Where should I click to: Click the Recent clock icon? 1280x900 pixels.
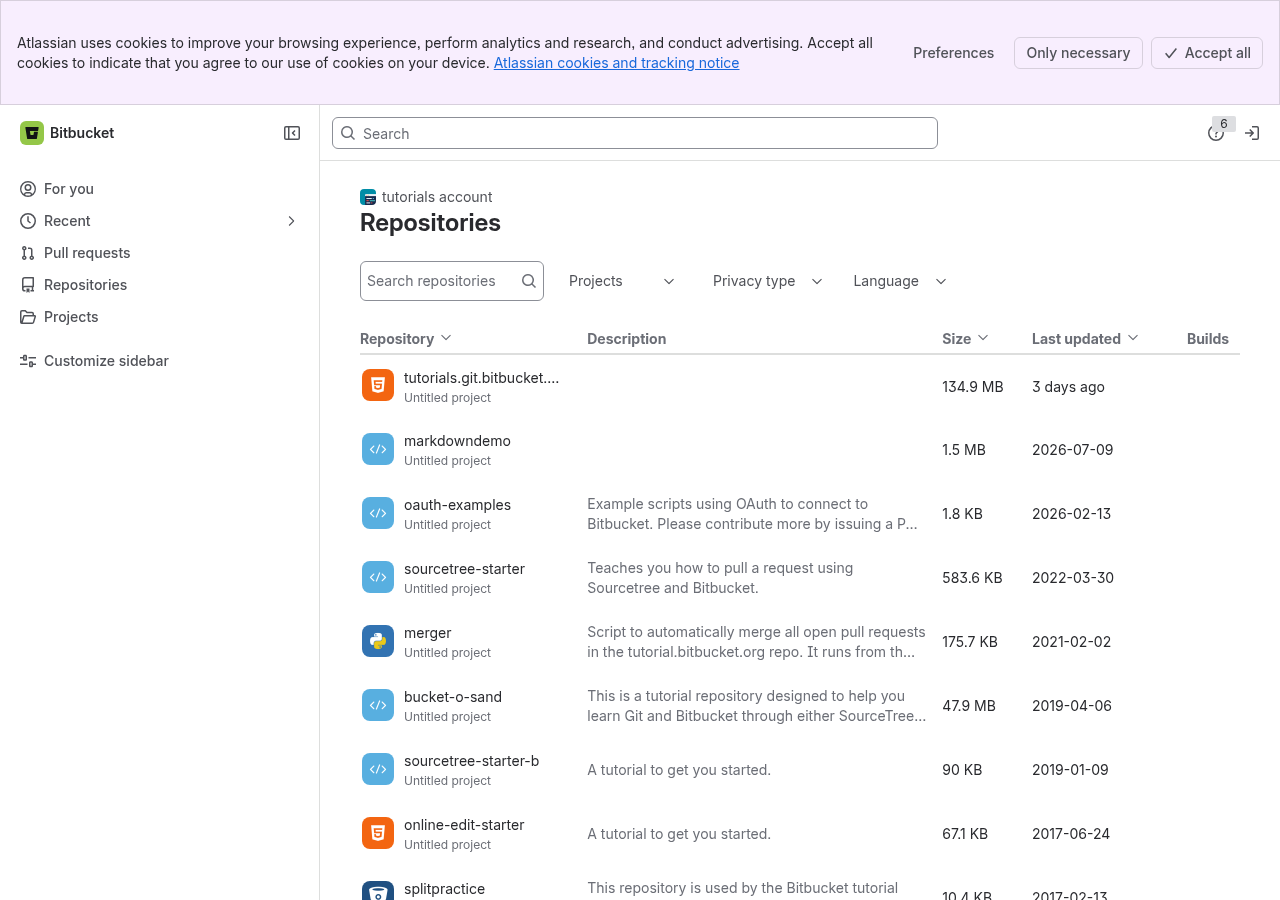click(28, 221)
